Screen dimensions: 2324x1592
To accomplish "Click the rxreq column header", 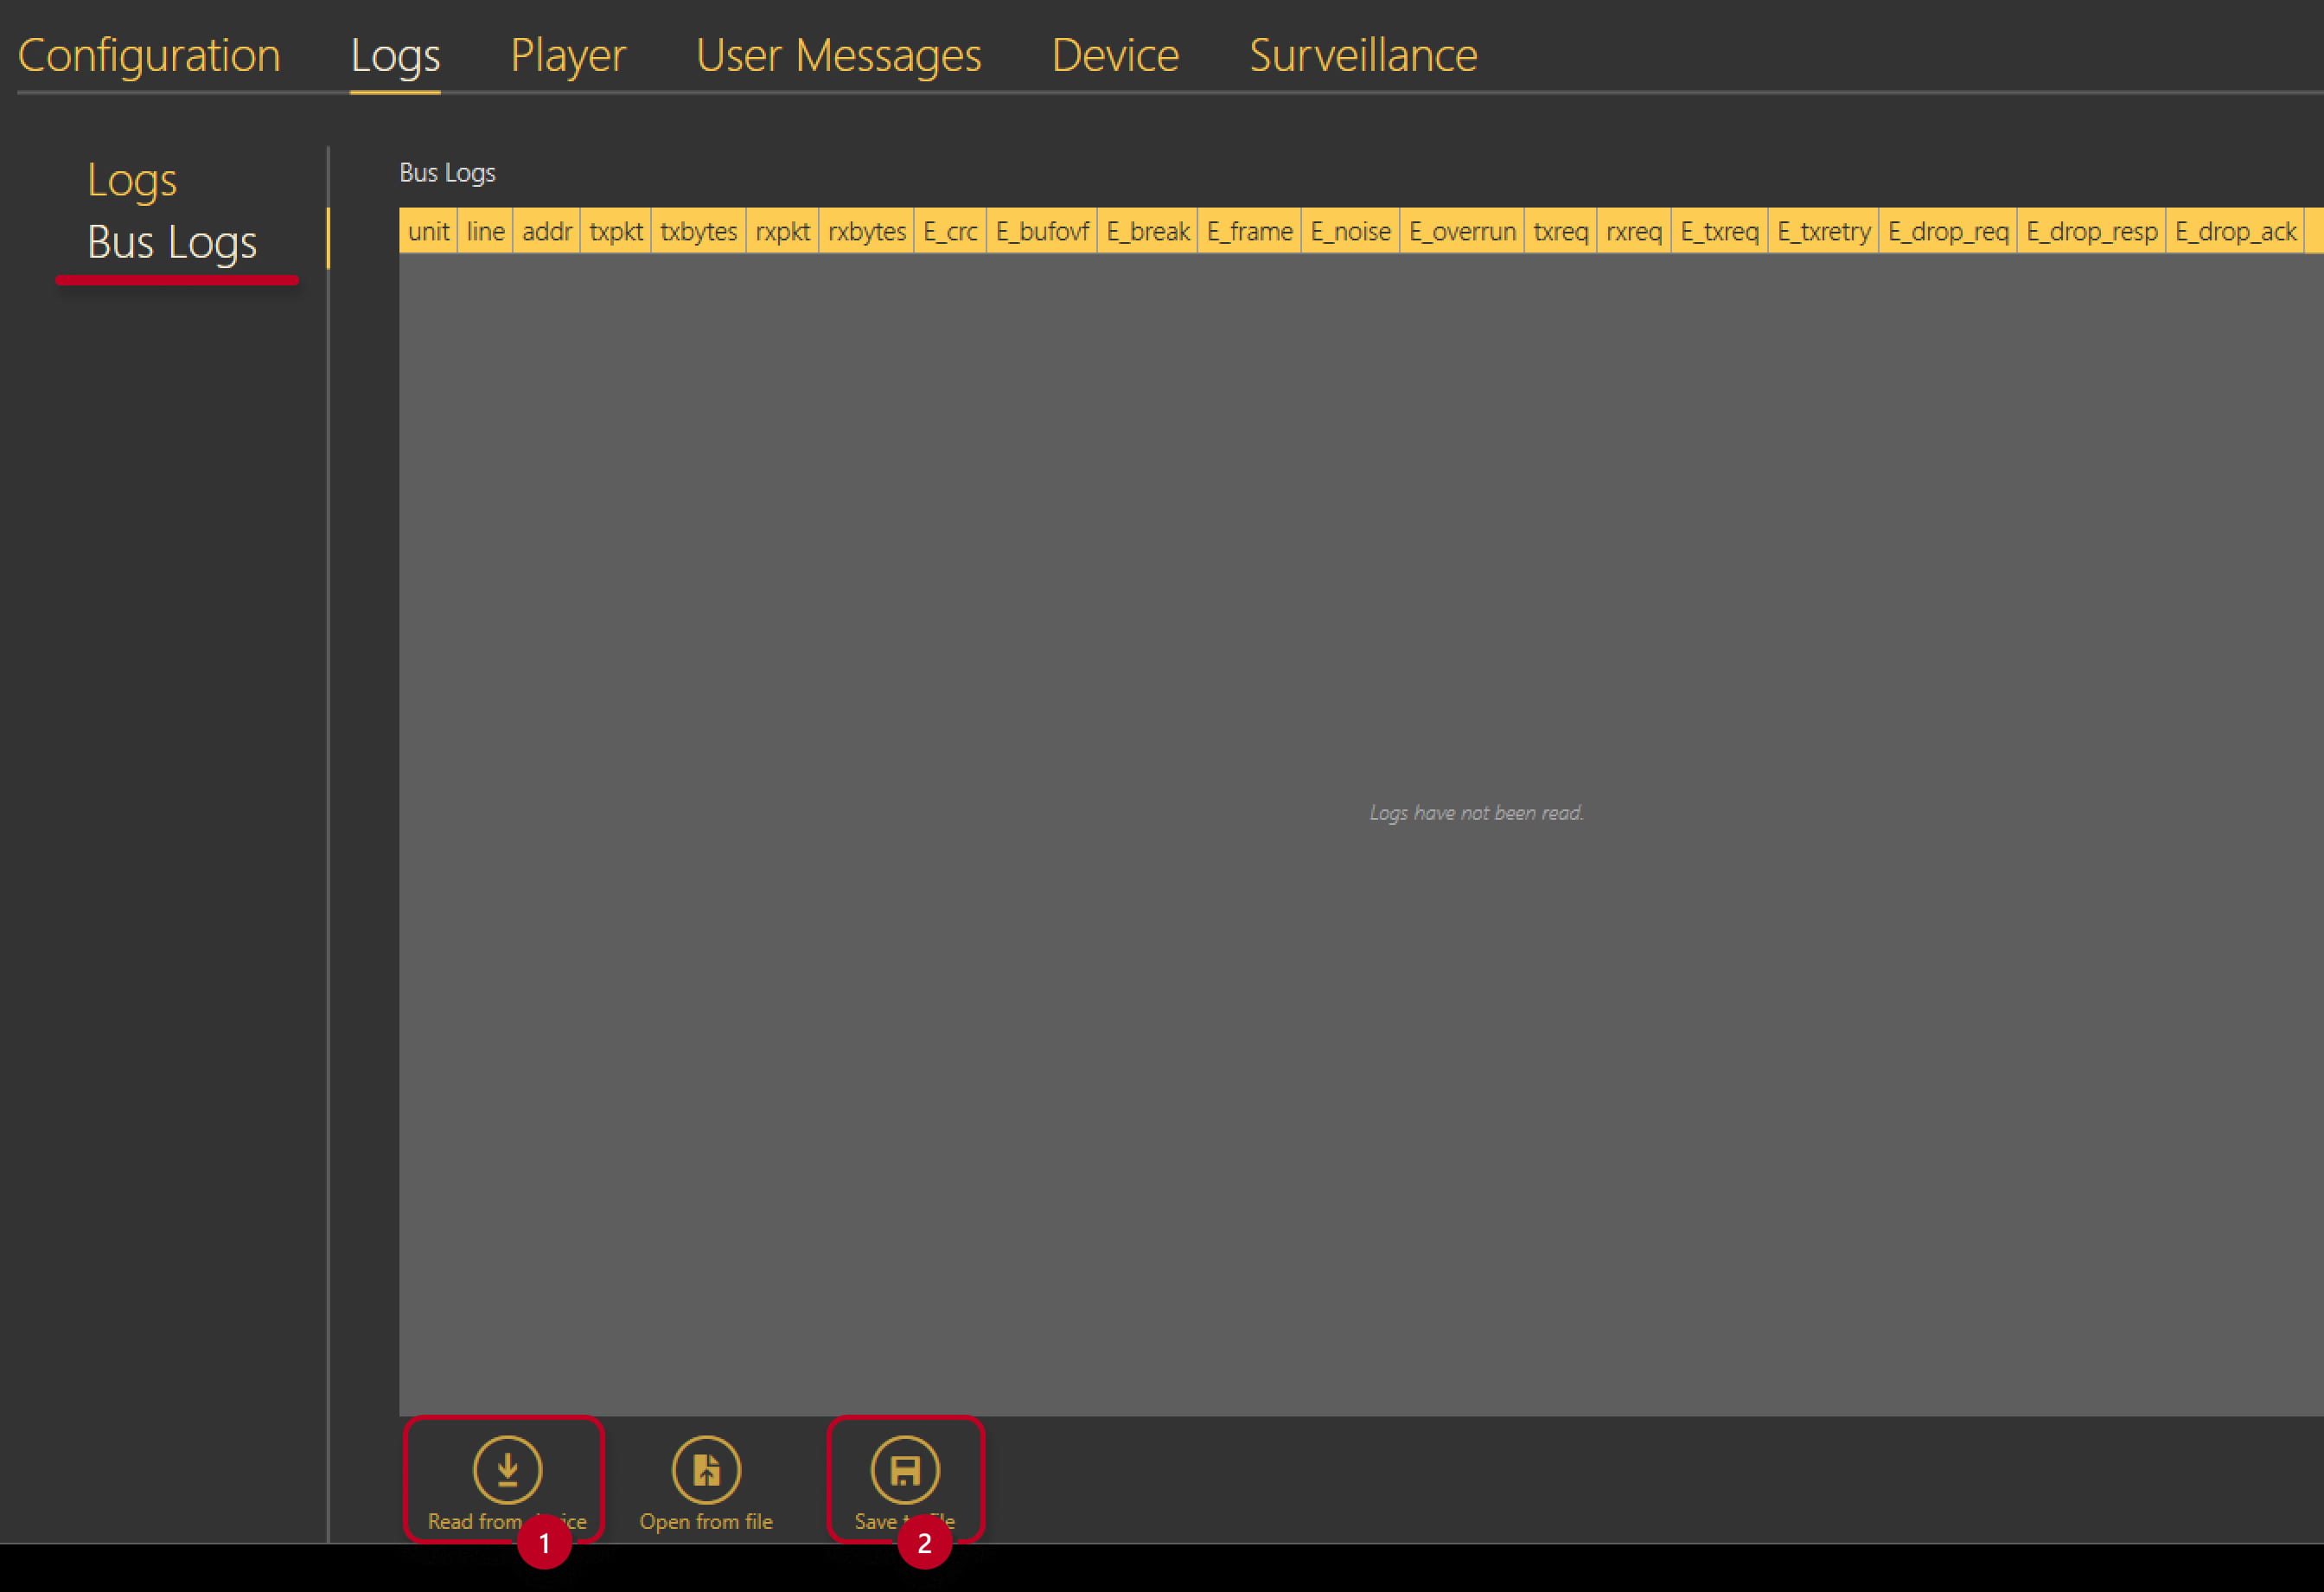I will (x=1634, y=231).
